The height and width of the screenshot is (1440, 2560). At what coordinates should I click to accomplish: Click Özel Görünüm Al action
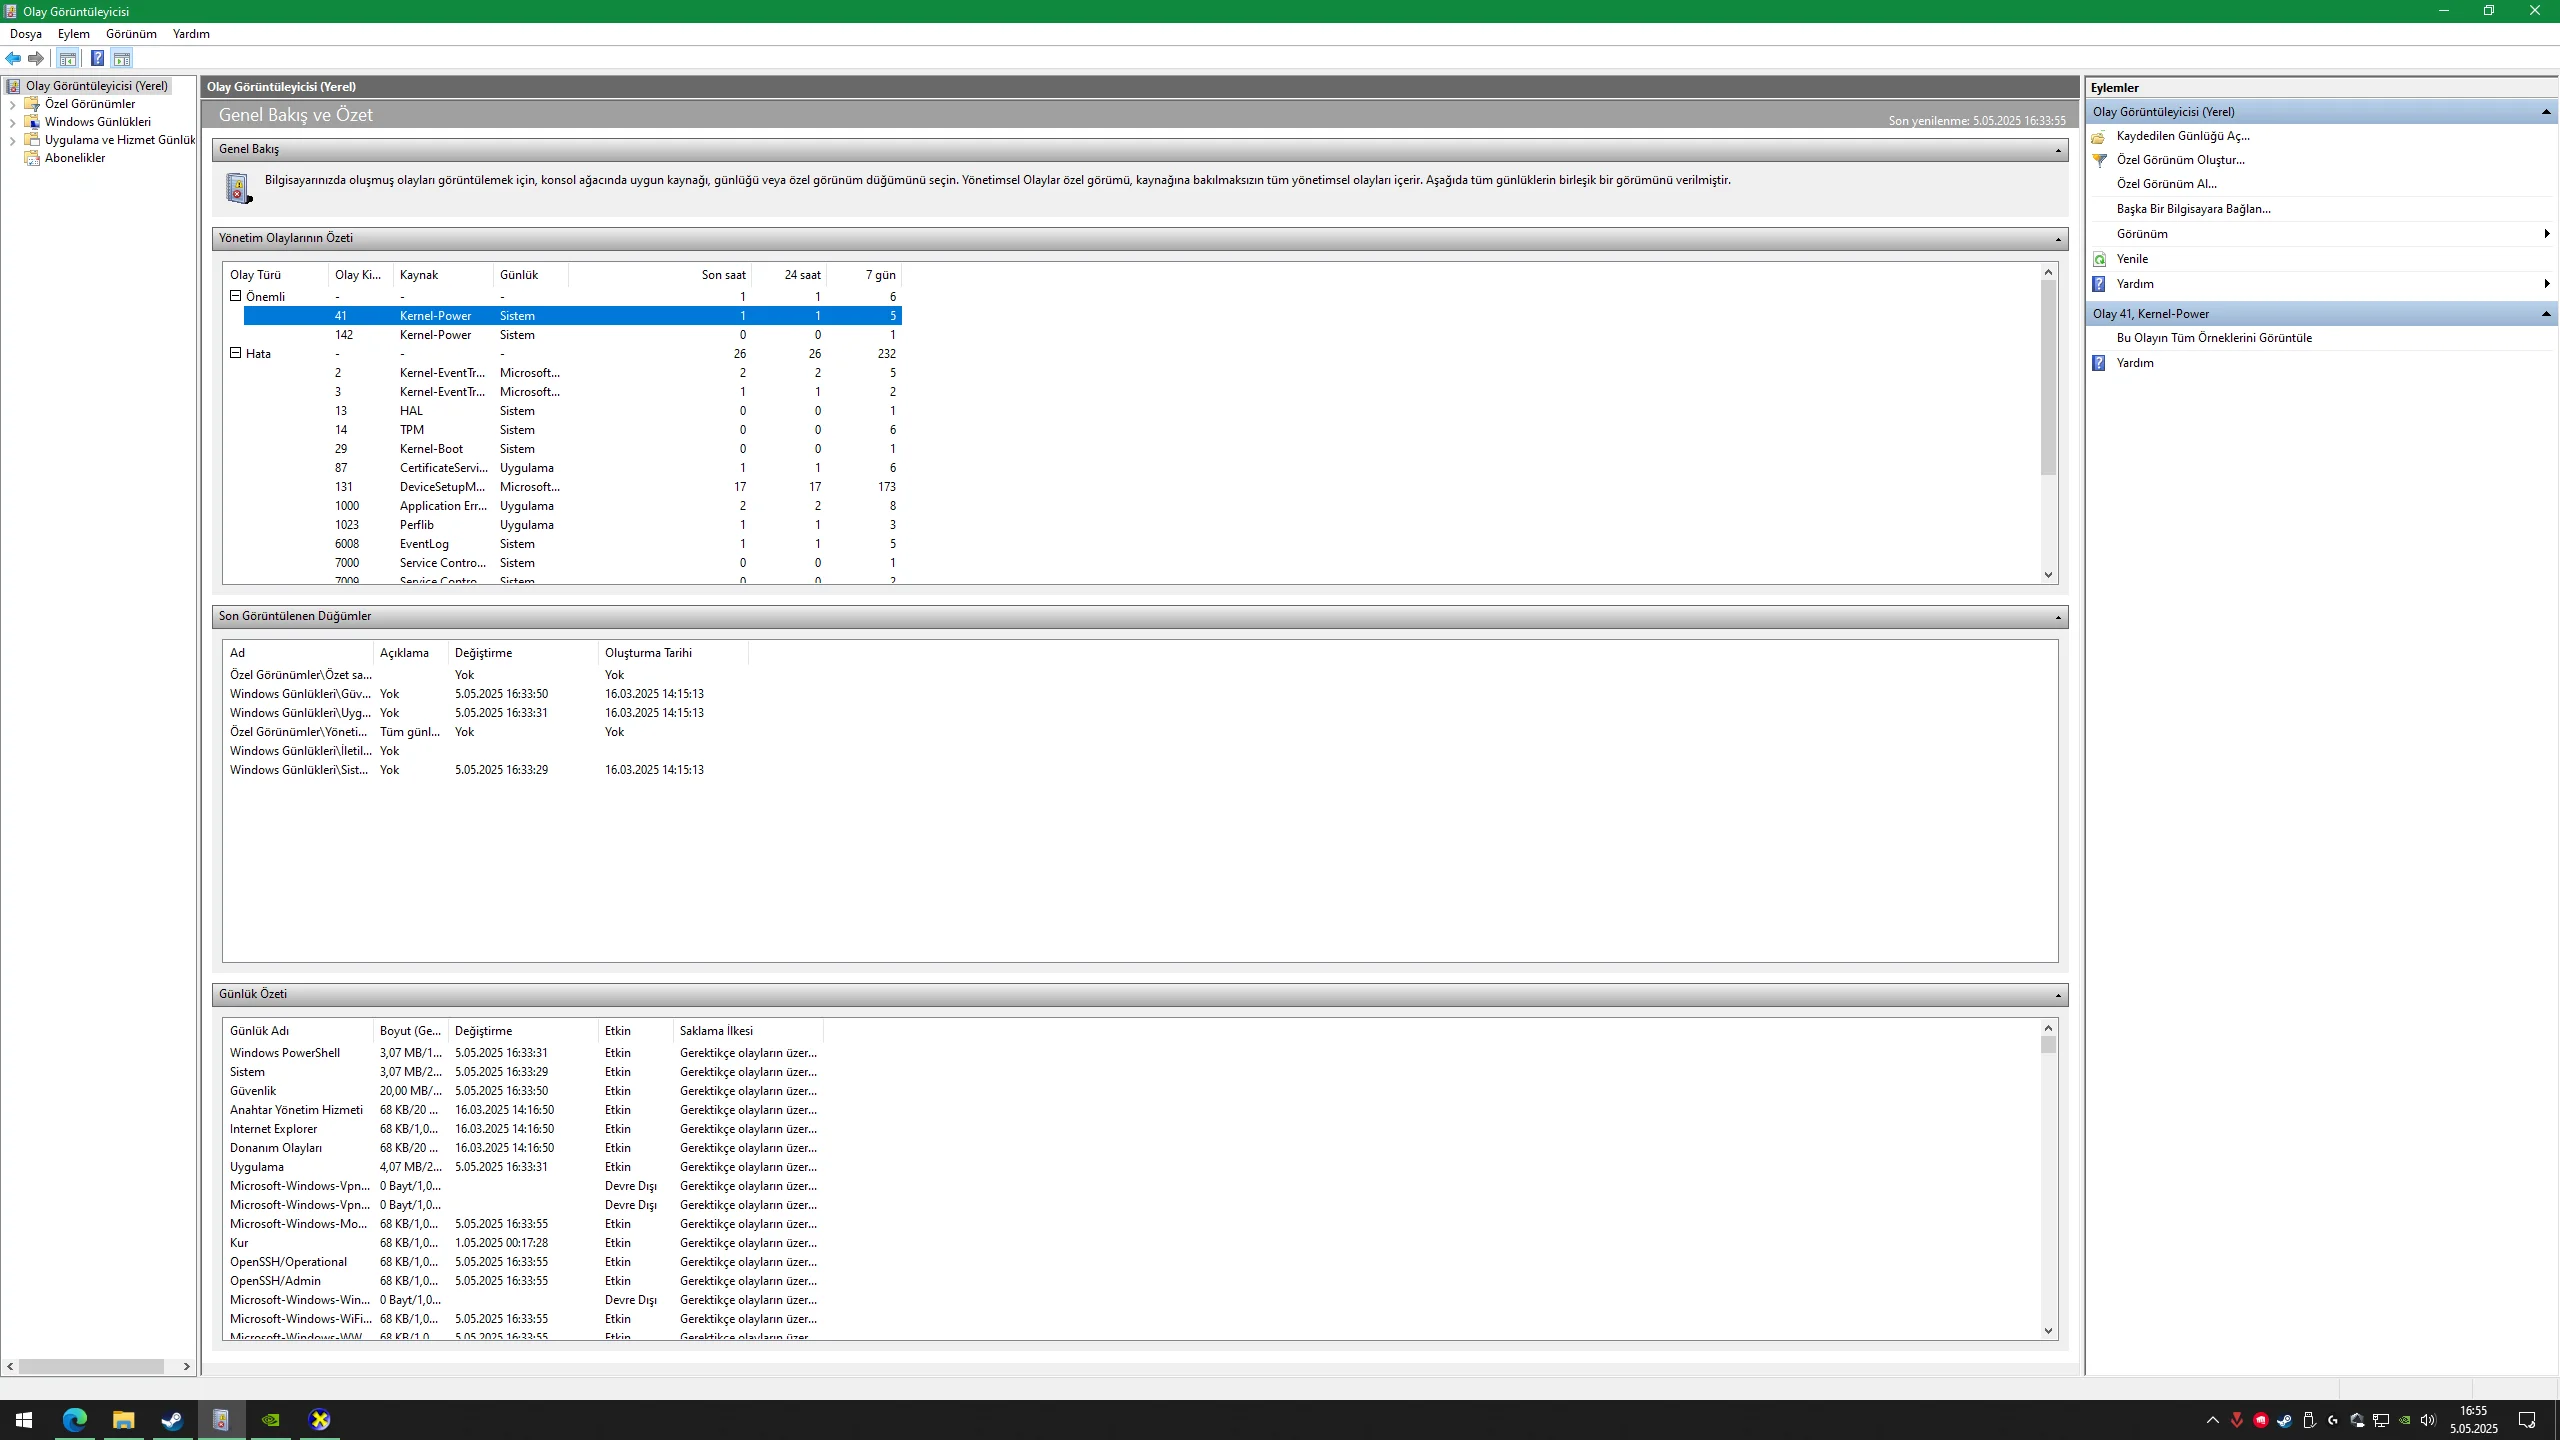pyautogui.click(x=2166, y=184)
